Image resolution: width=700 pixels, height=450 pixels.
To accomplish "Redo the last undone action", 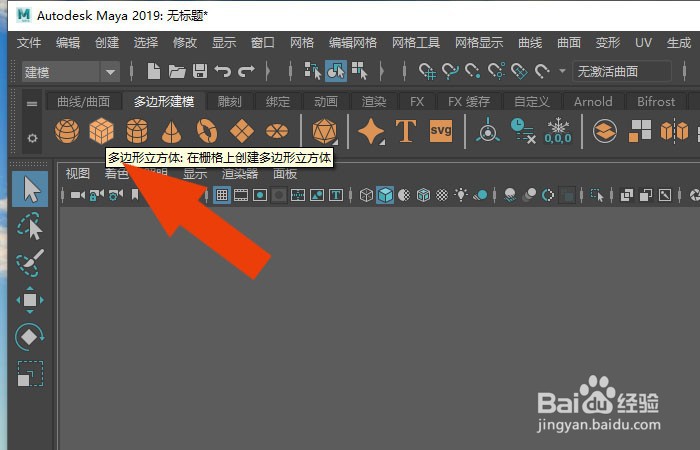I will tap(246, 71).
